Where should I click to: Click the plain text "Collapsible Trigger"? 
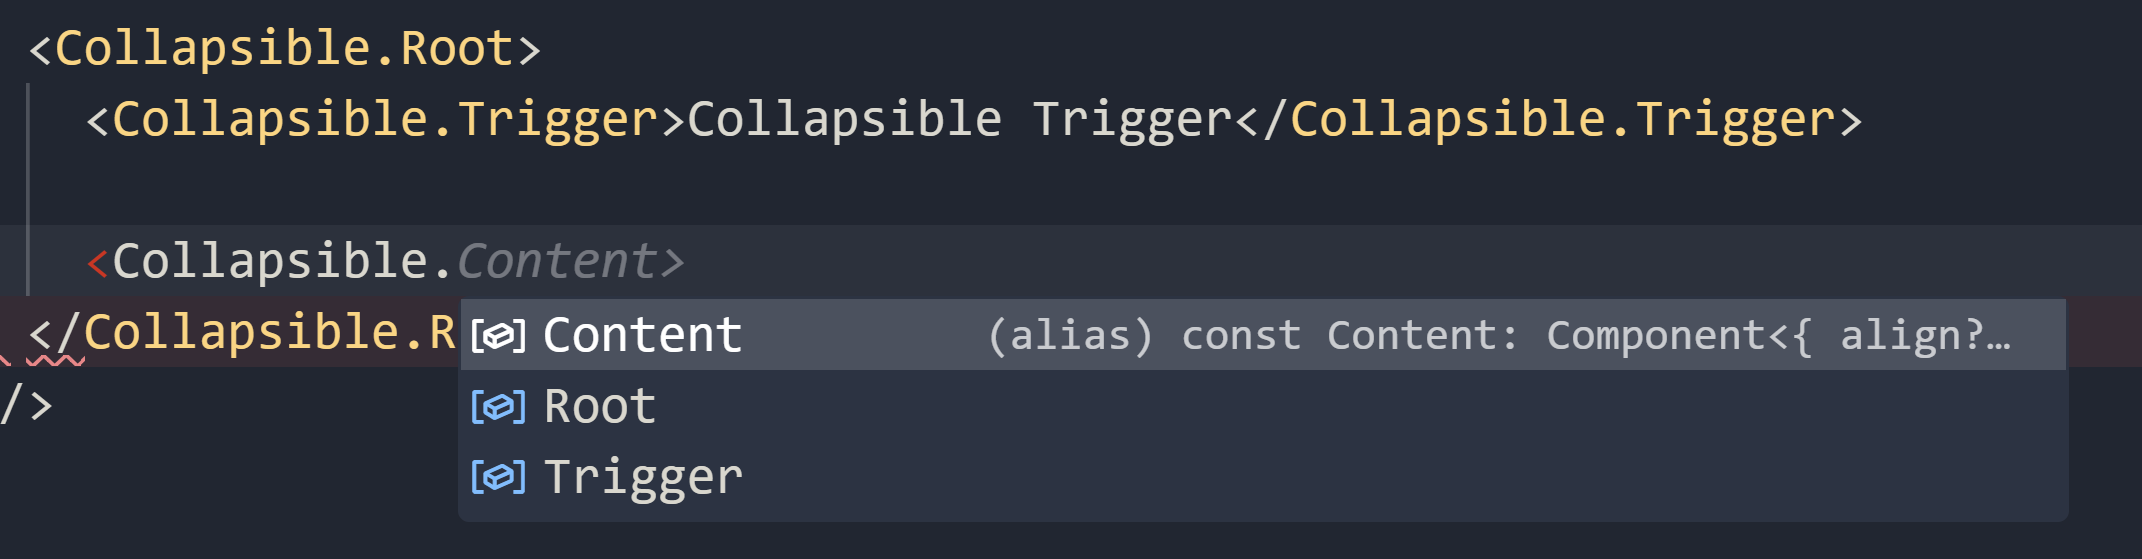[x=959, y=120]
